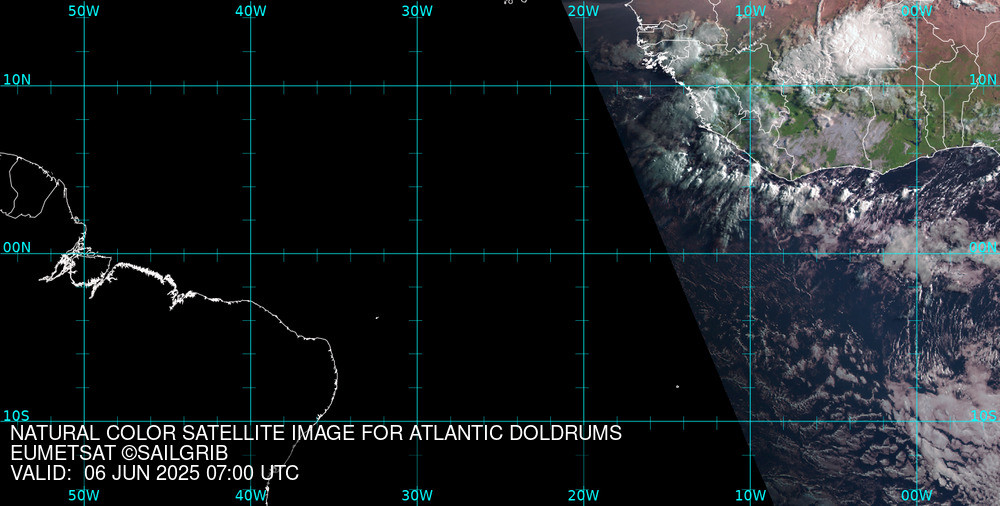Screen dimensions: 1000x506
Task: Click the 'VALID: 06 JUN 2025 07:00 UTC' timestamp
Action: (x=154, y=473)
